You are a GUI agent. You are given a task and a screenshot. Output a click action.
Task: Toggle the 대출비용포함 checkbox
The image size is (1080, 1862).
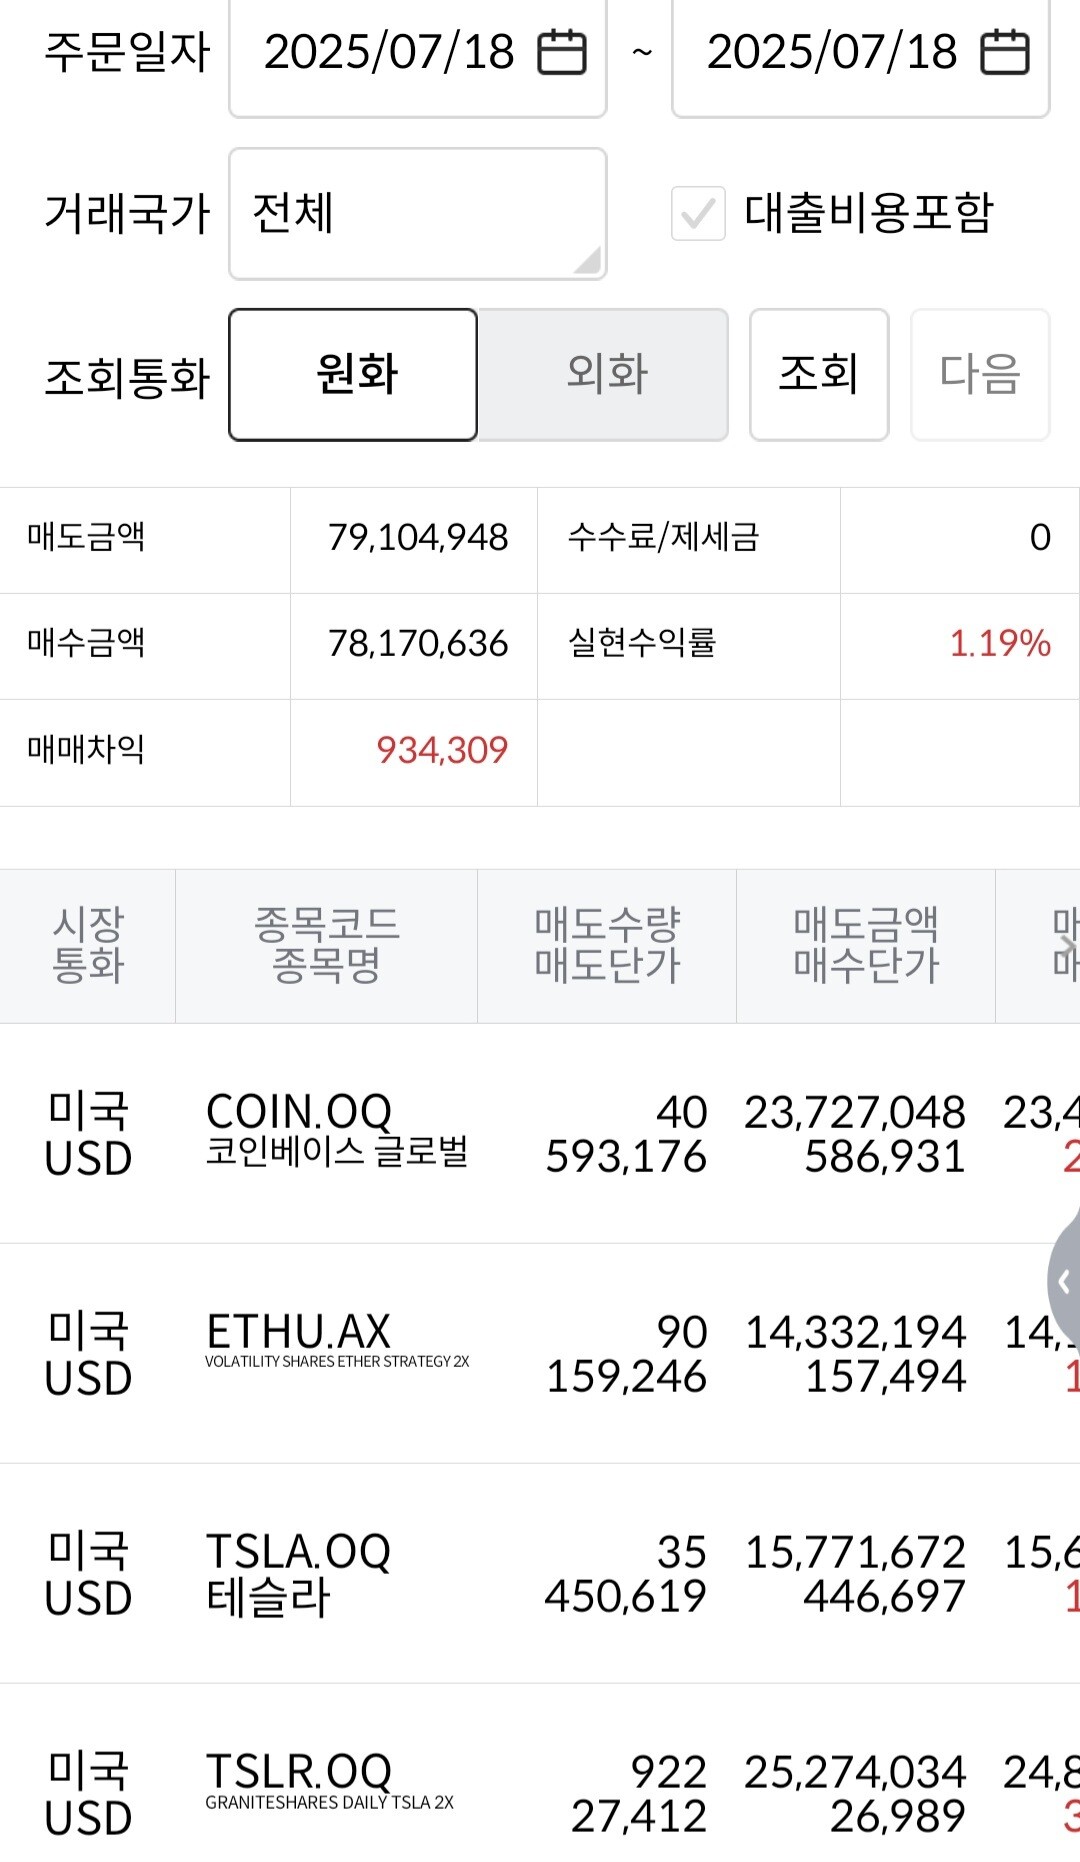698,213
